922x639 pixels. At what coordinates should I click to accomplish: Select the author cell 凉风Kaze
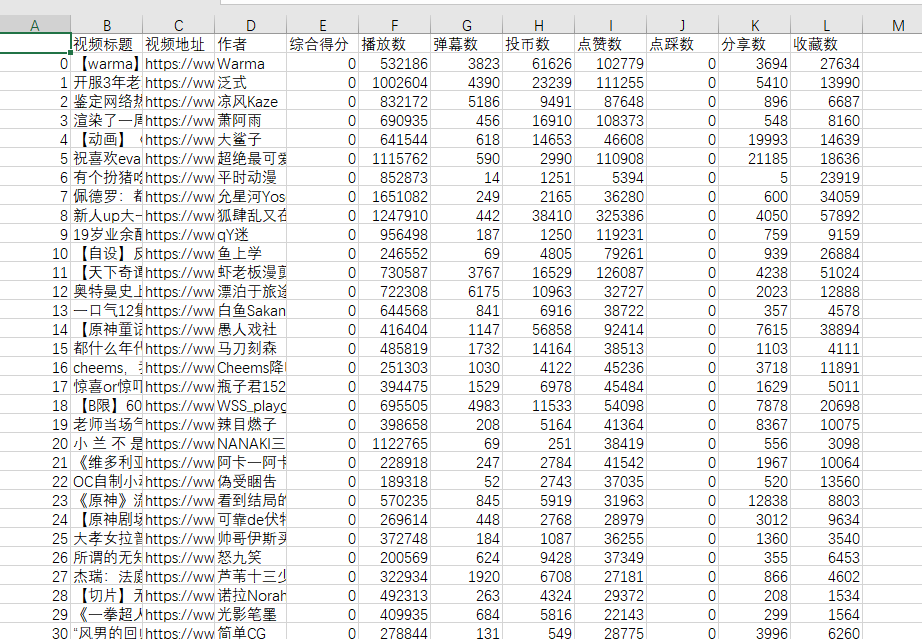click(x=250, y=102)
